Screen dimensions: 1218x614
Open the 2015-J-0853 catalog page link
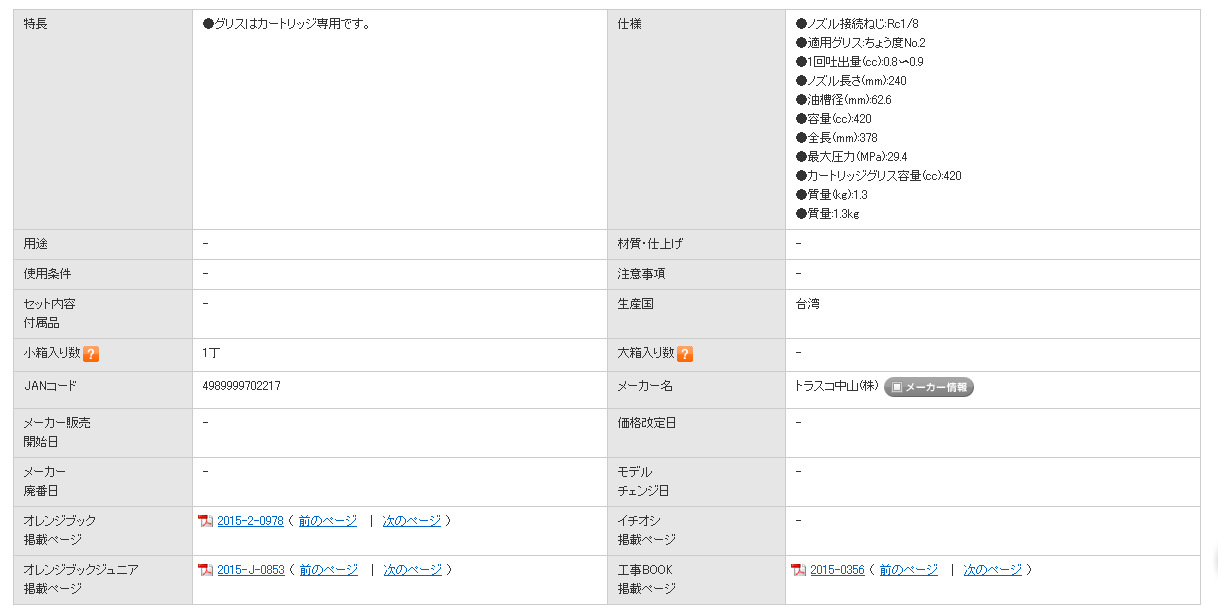[250, 570]
